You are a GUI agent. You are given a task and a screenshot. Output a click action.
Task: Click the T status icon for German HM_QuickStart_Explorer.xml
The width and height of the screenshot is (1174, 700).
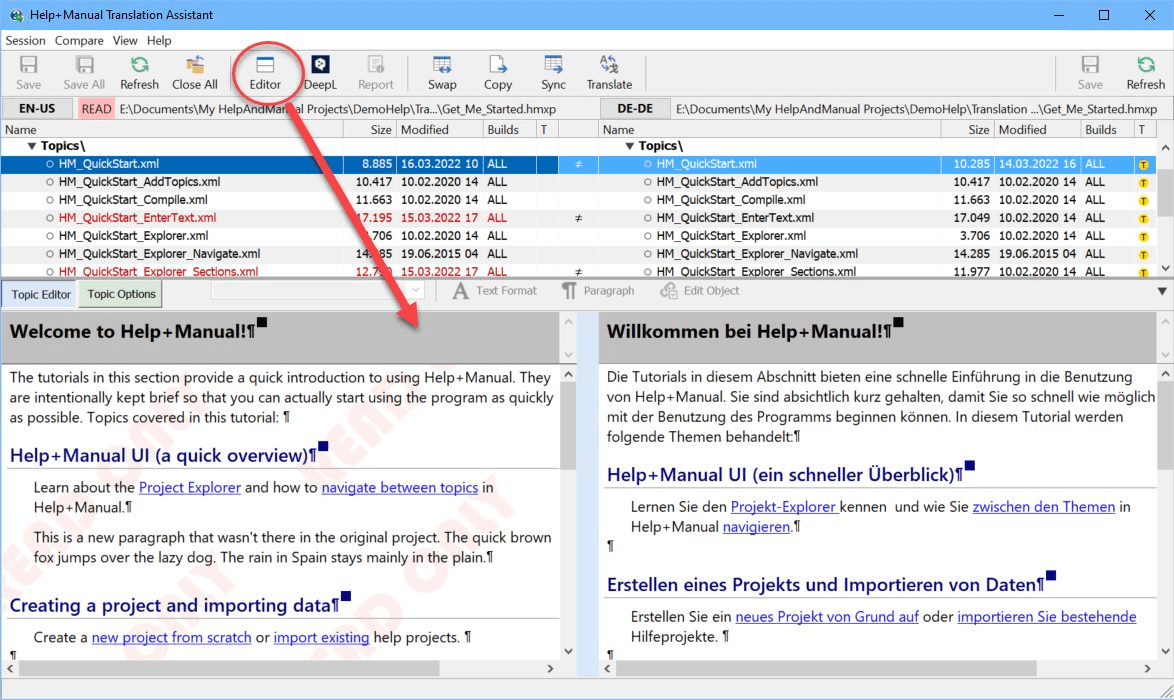click(x=1143, y=236)
